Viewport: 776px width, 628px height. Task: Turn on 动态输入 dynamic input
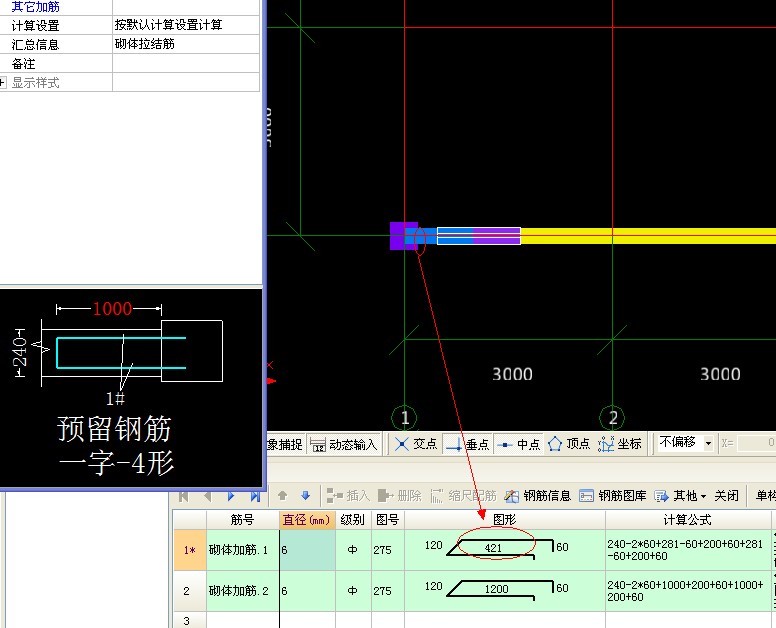343,444
